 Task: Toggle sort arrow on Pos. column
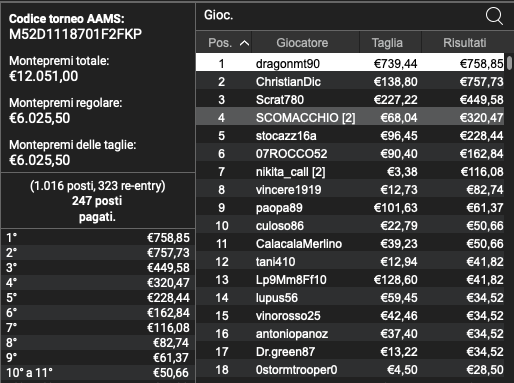point(244,43)
